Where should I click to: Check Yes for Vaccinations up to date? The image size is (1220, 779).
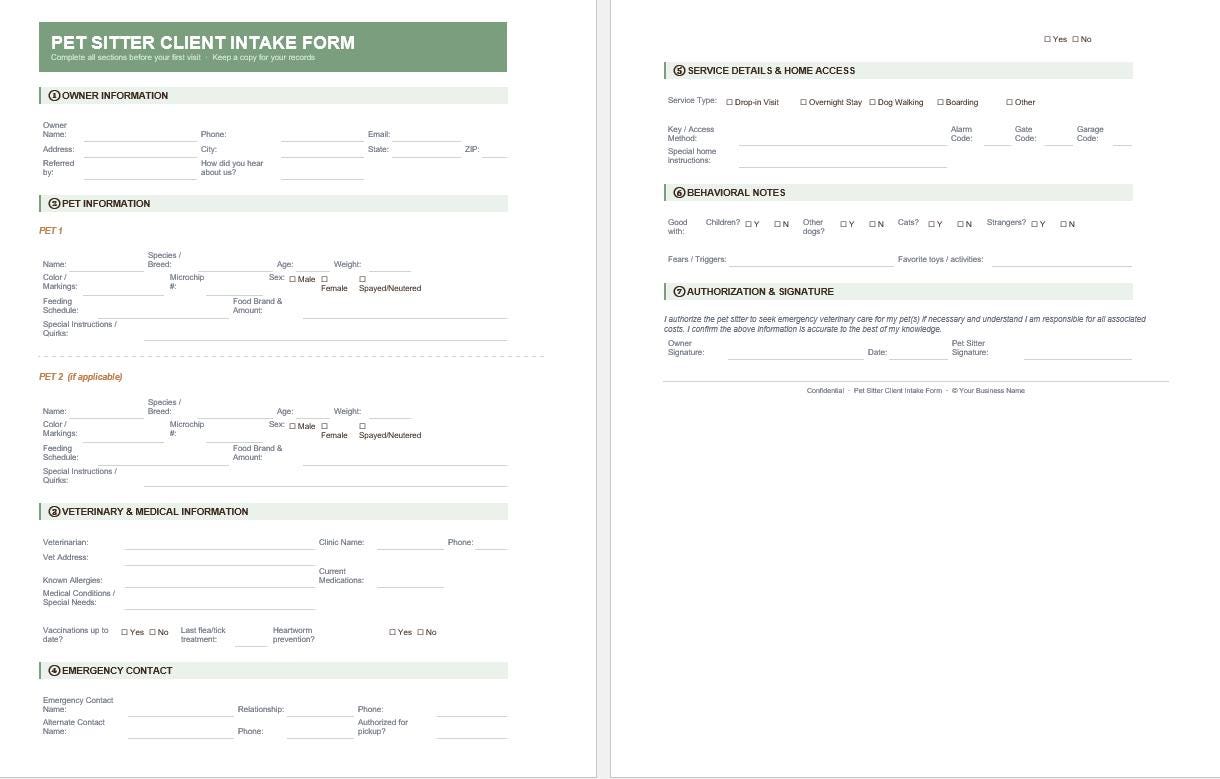(125, 632)
